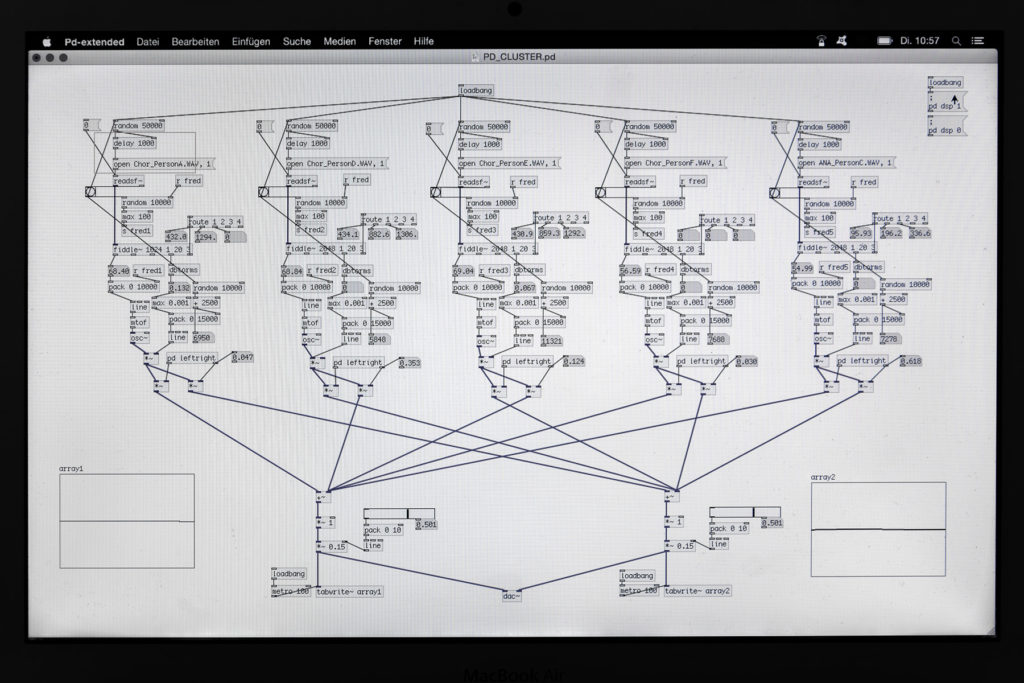Click the number box showing 859.3

549,234
